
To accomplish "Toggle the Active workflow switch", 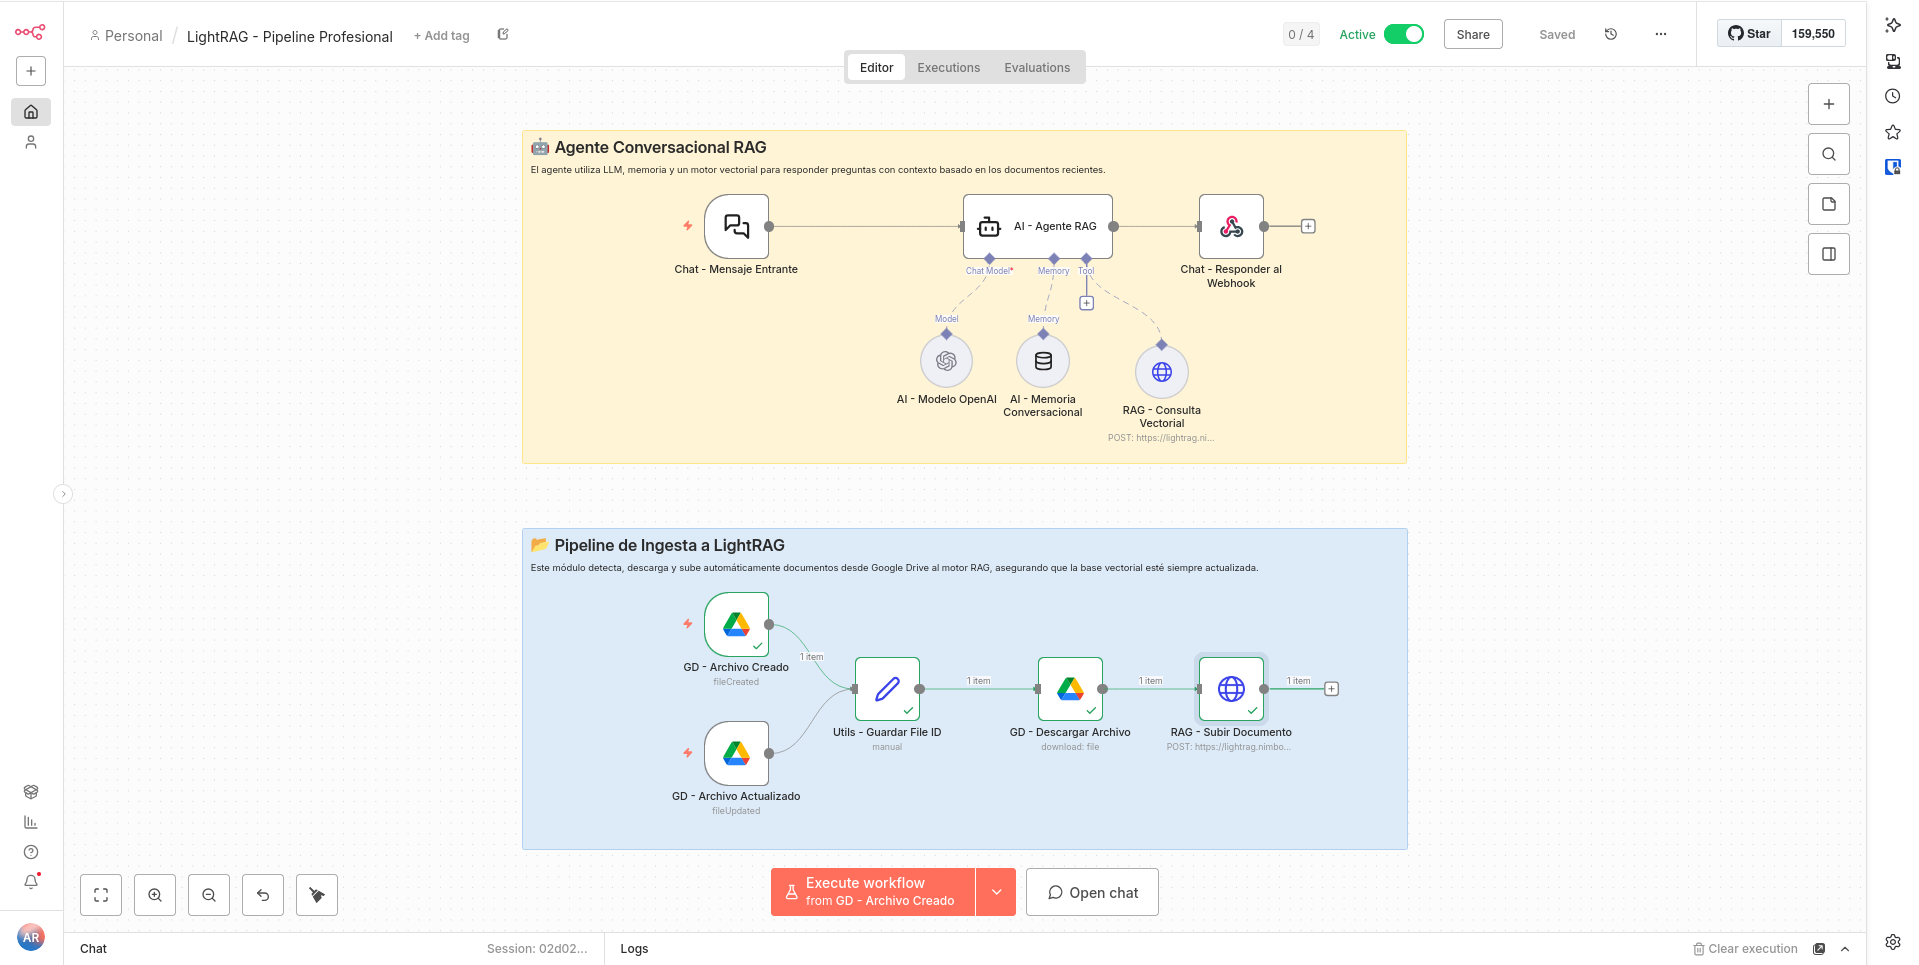I will [1403, 34].
